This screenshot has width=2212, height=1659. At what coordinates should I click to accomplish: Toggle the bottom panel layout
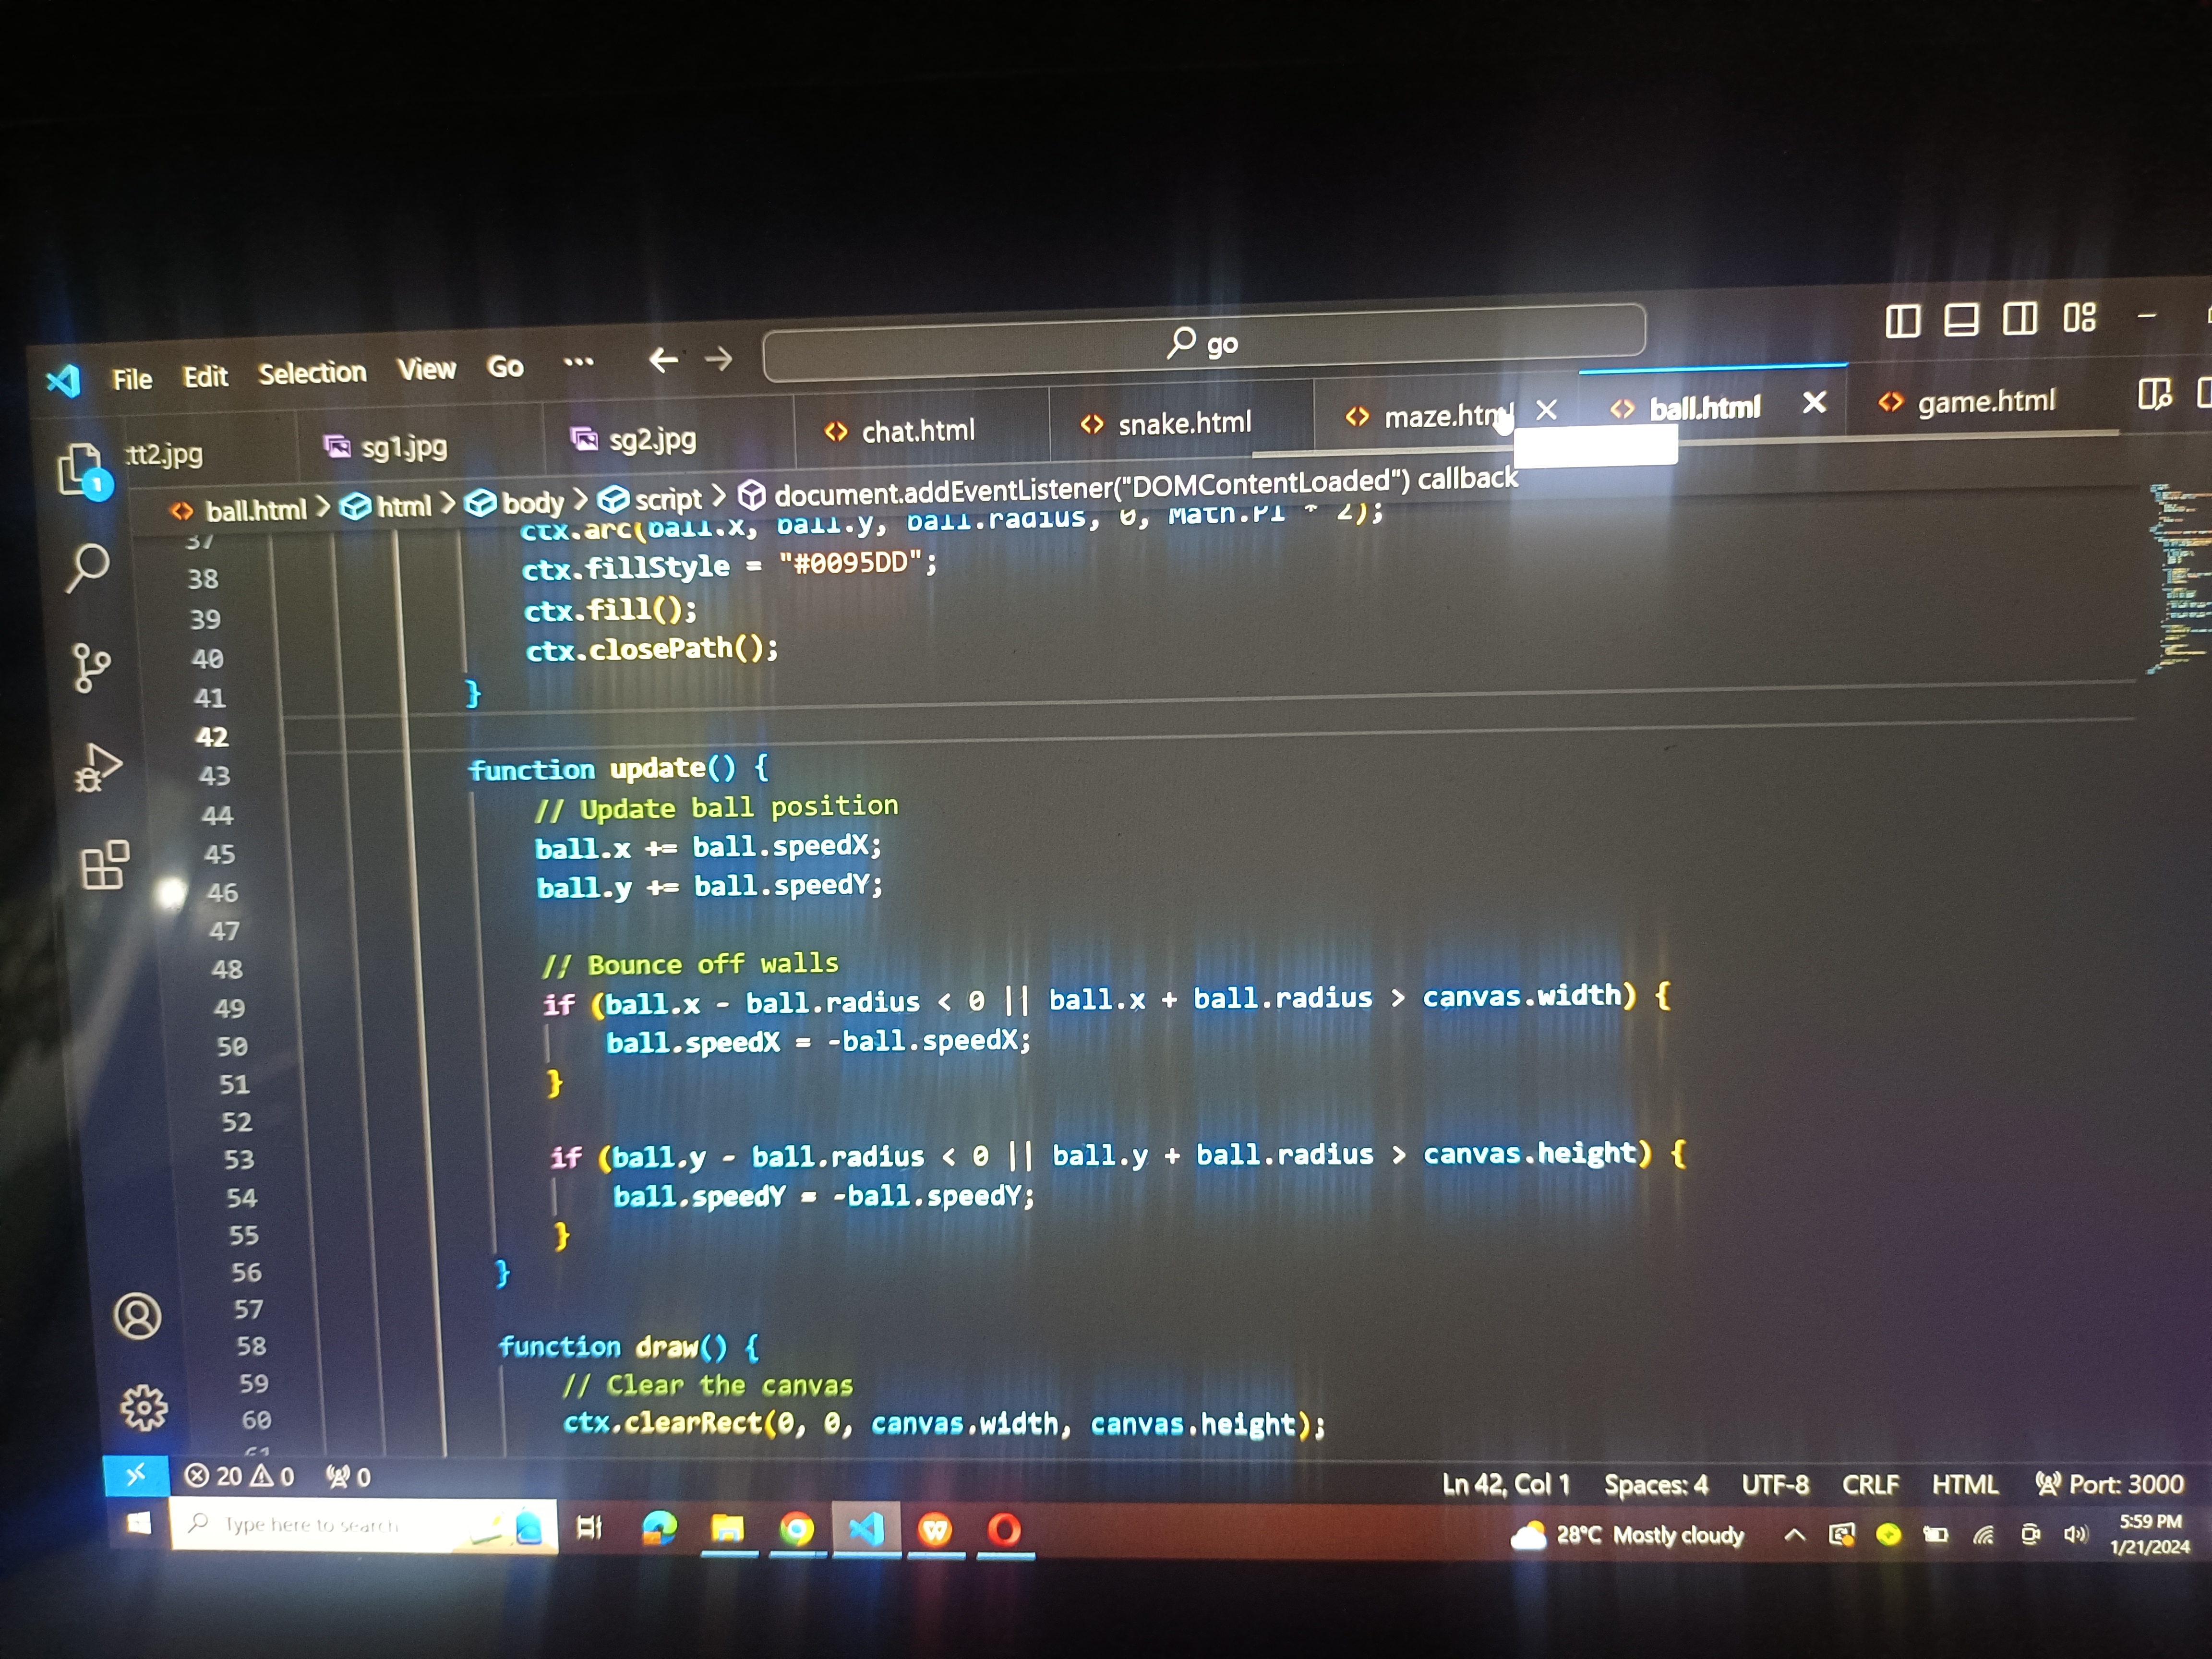(1961, 320)
